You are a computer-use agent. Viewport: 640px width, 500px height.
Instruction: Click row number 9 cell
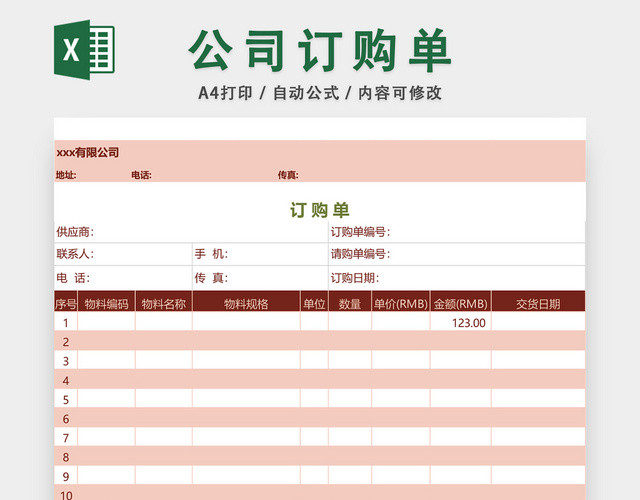[x=66, y=476]
